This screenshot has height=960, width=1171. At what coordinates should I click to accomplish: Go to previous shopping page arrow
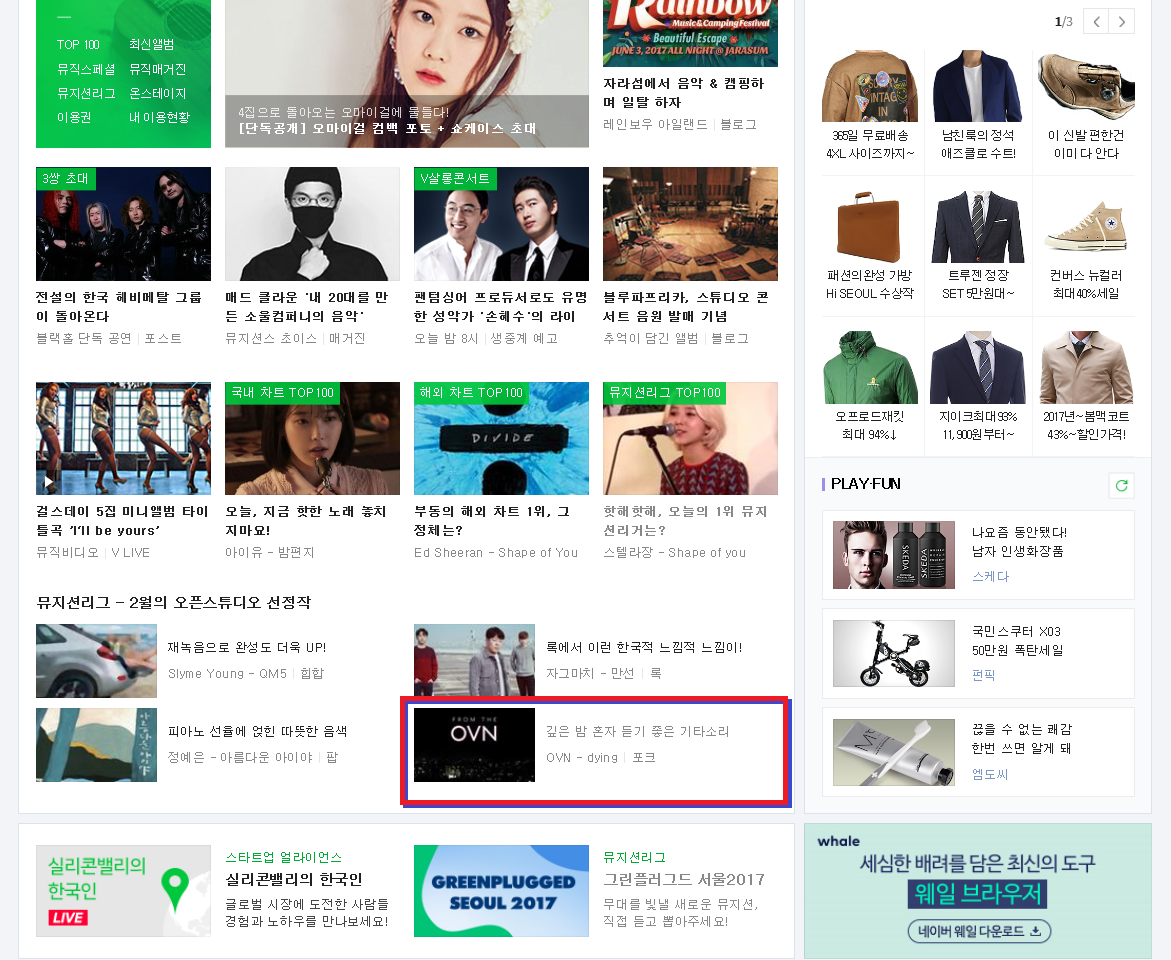tap(1096, 21)
